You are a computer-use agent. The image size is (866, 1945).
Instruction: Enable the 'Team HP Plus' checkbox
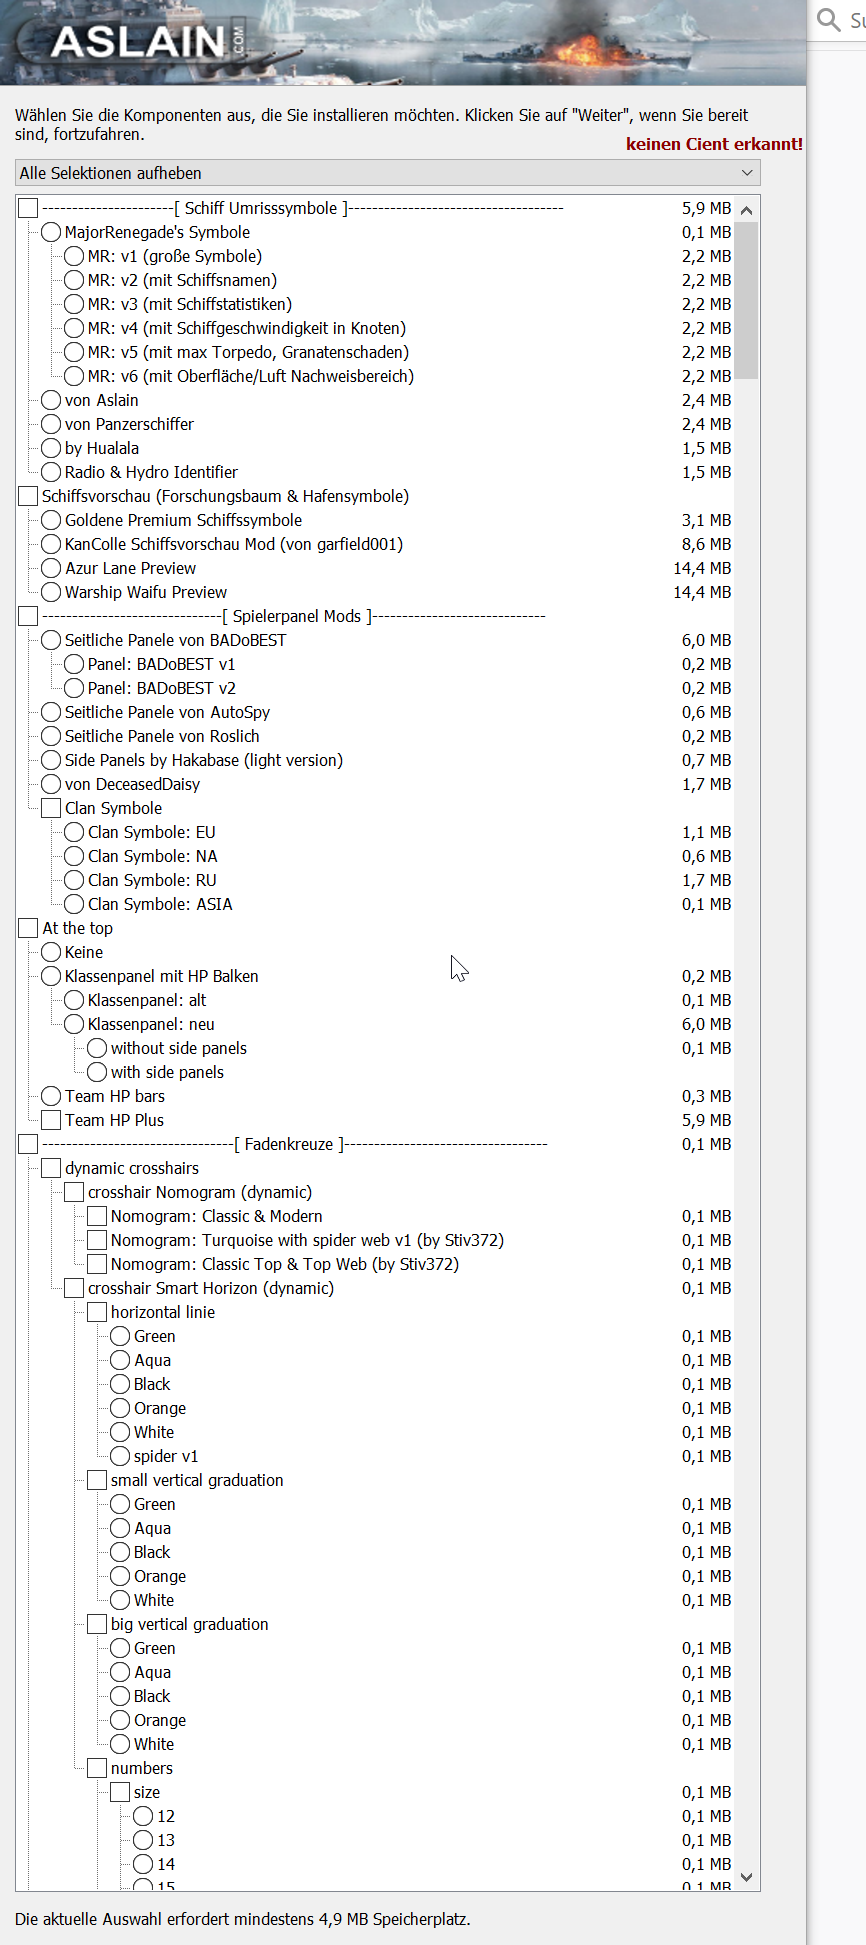click(x=51, y=1120)
